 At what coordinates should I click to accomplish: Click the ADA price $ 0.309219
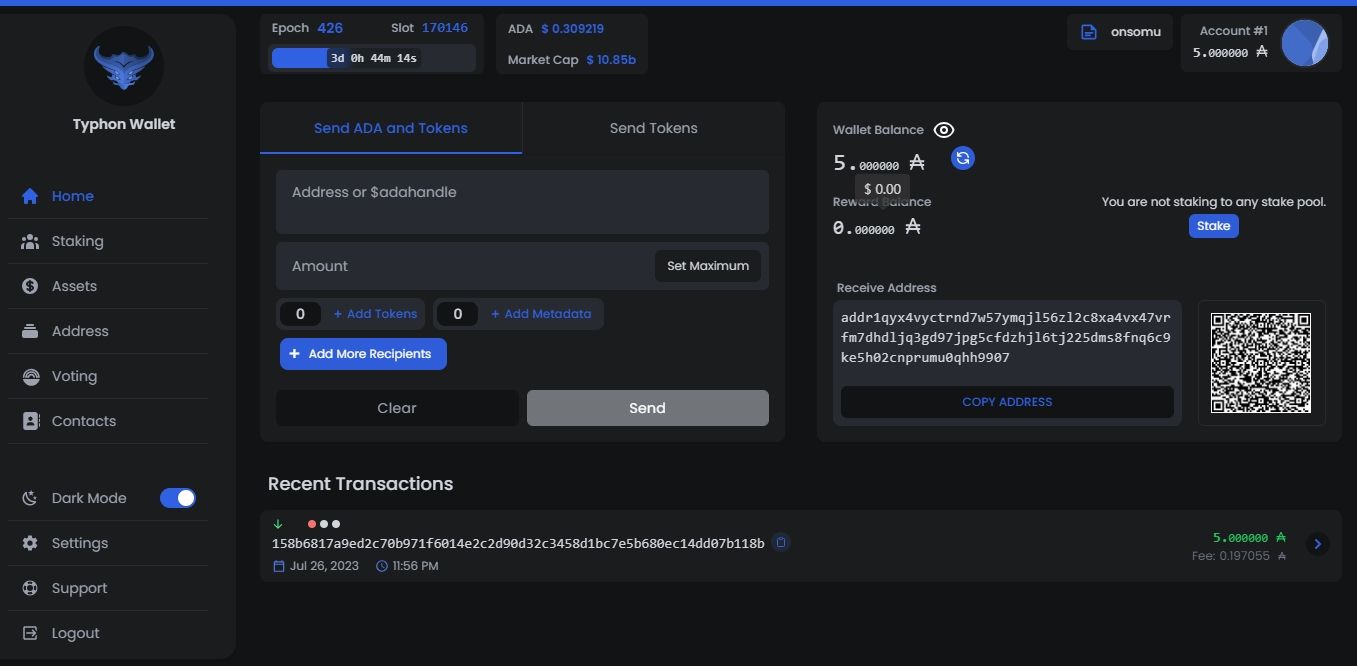(573, 29)
